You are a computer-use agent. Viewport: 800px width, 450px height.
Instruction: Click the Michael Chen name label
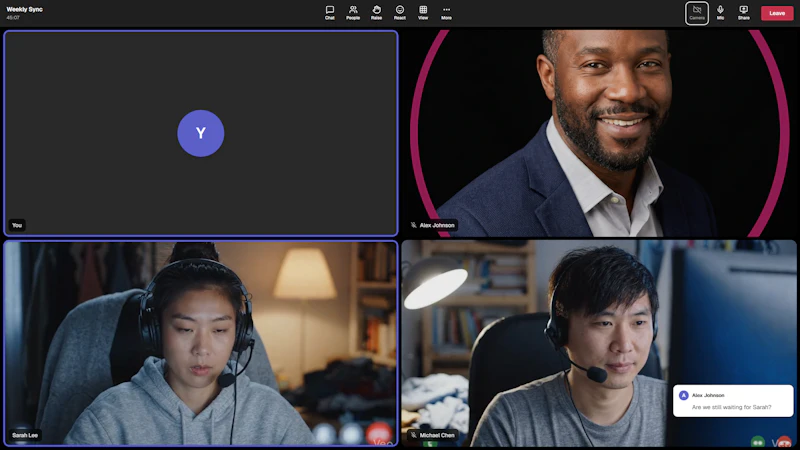pos(437,435)
